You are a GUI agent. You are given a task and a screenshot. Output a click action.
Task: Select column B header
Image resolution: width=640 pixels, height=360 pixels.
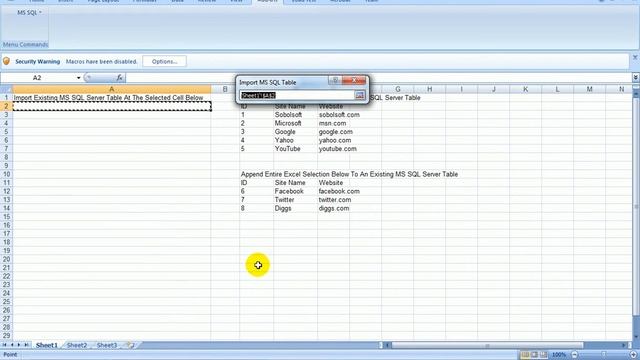coord(225,89)
